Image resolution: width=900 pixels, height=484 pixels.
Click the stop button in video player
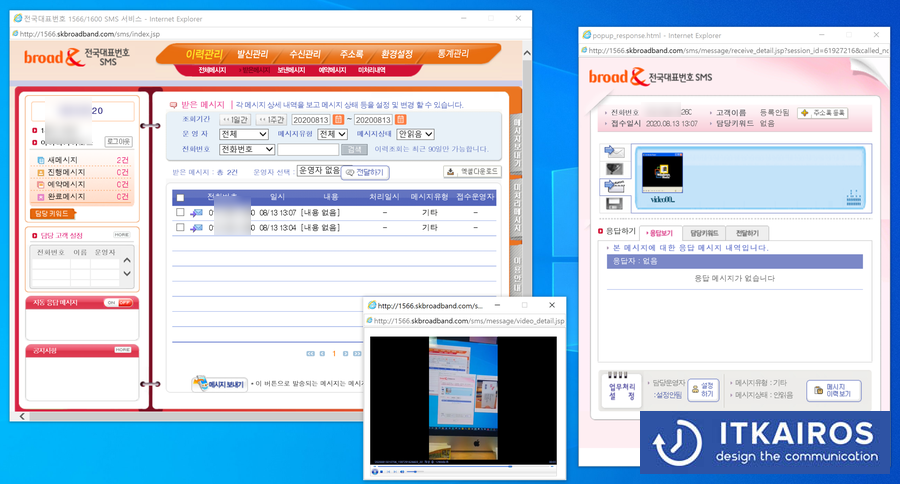[382, 471]
